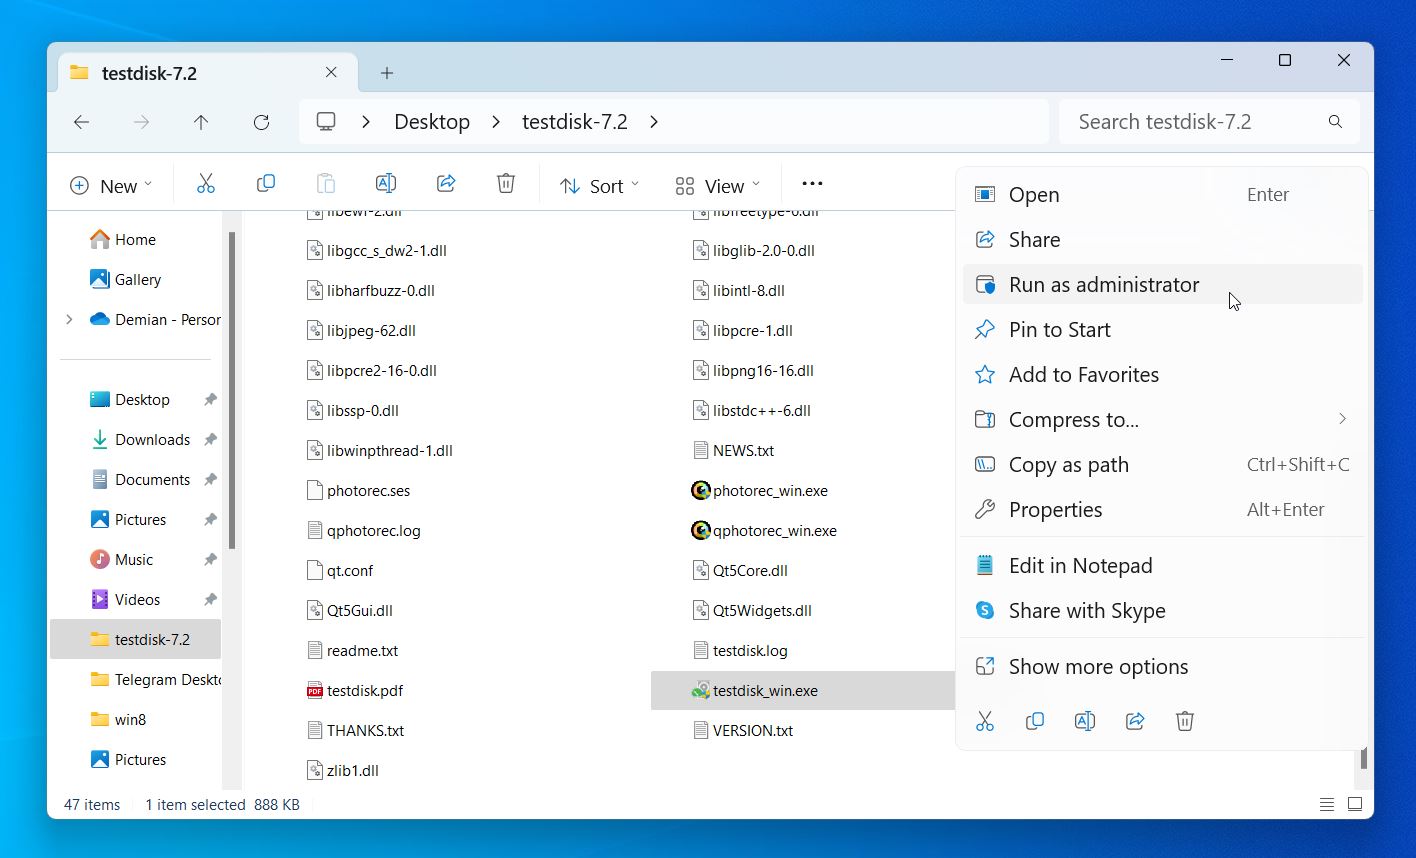Click the chevron after testdisk-7.2 in the address bar
The width and height of the screenshot is (1416, 858).
[x=654, y=122]
